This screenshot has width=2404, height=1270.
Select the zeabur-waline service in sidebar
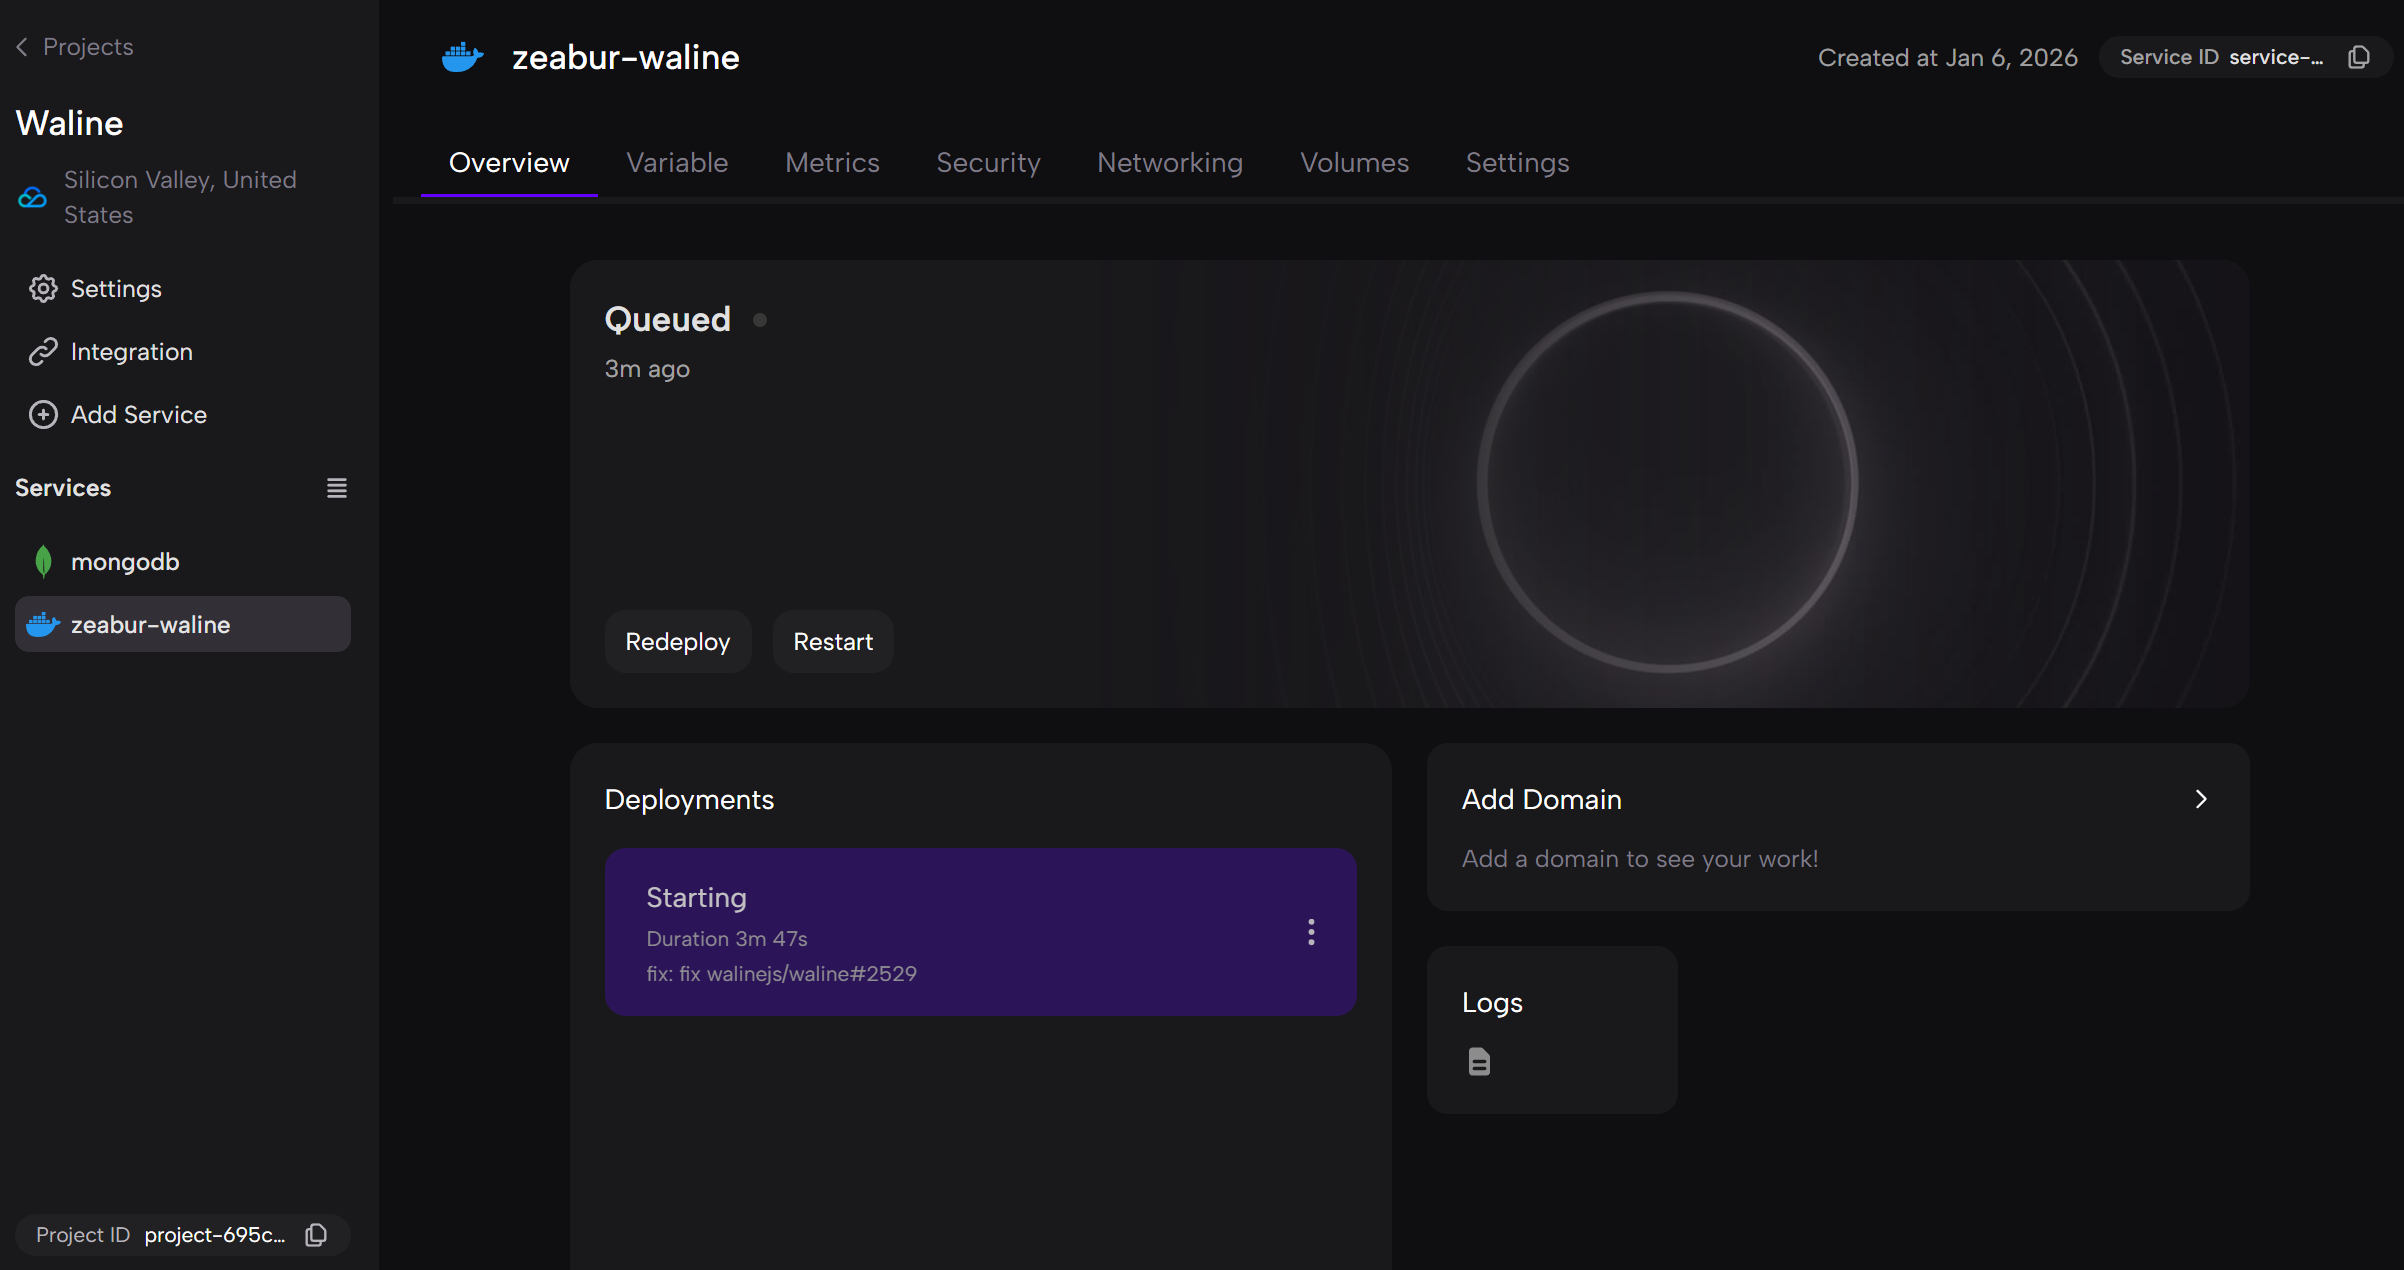150,625
